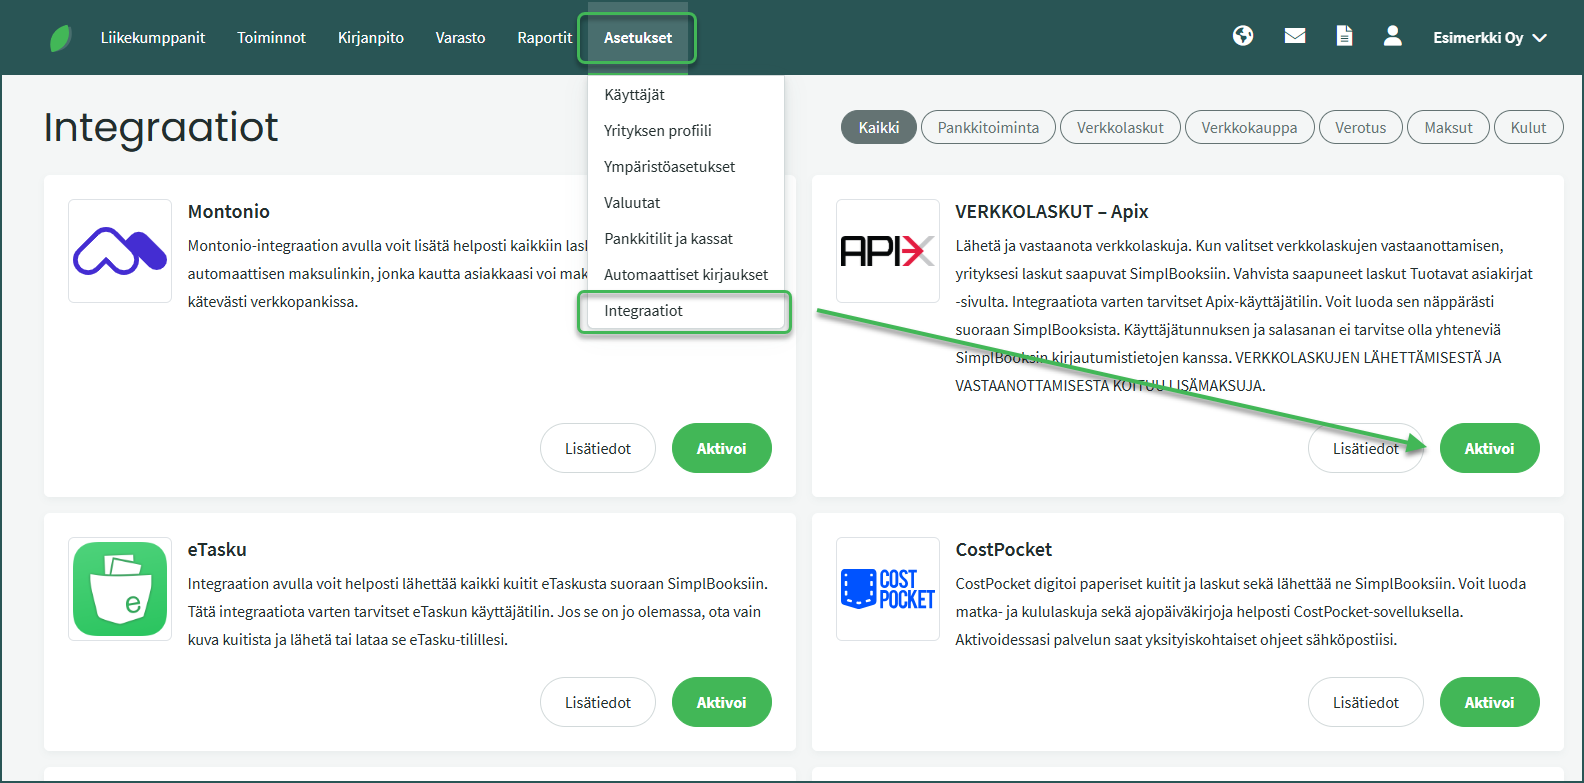Select the Verkkolaskut filter pill

coord(1120,128)
